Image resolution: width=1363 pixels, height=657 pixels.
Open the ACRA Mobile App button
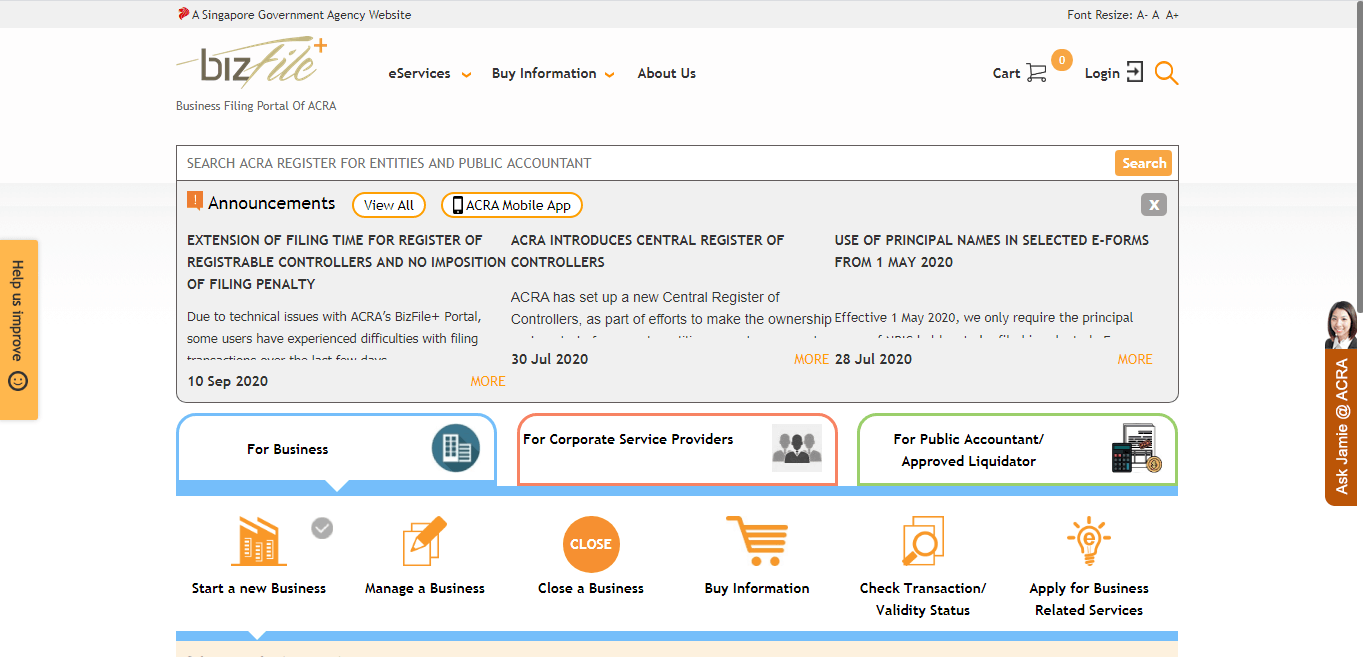511,205
